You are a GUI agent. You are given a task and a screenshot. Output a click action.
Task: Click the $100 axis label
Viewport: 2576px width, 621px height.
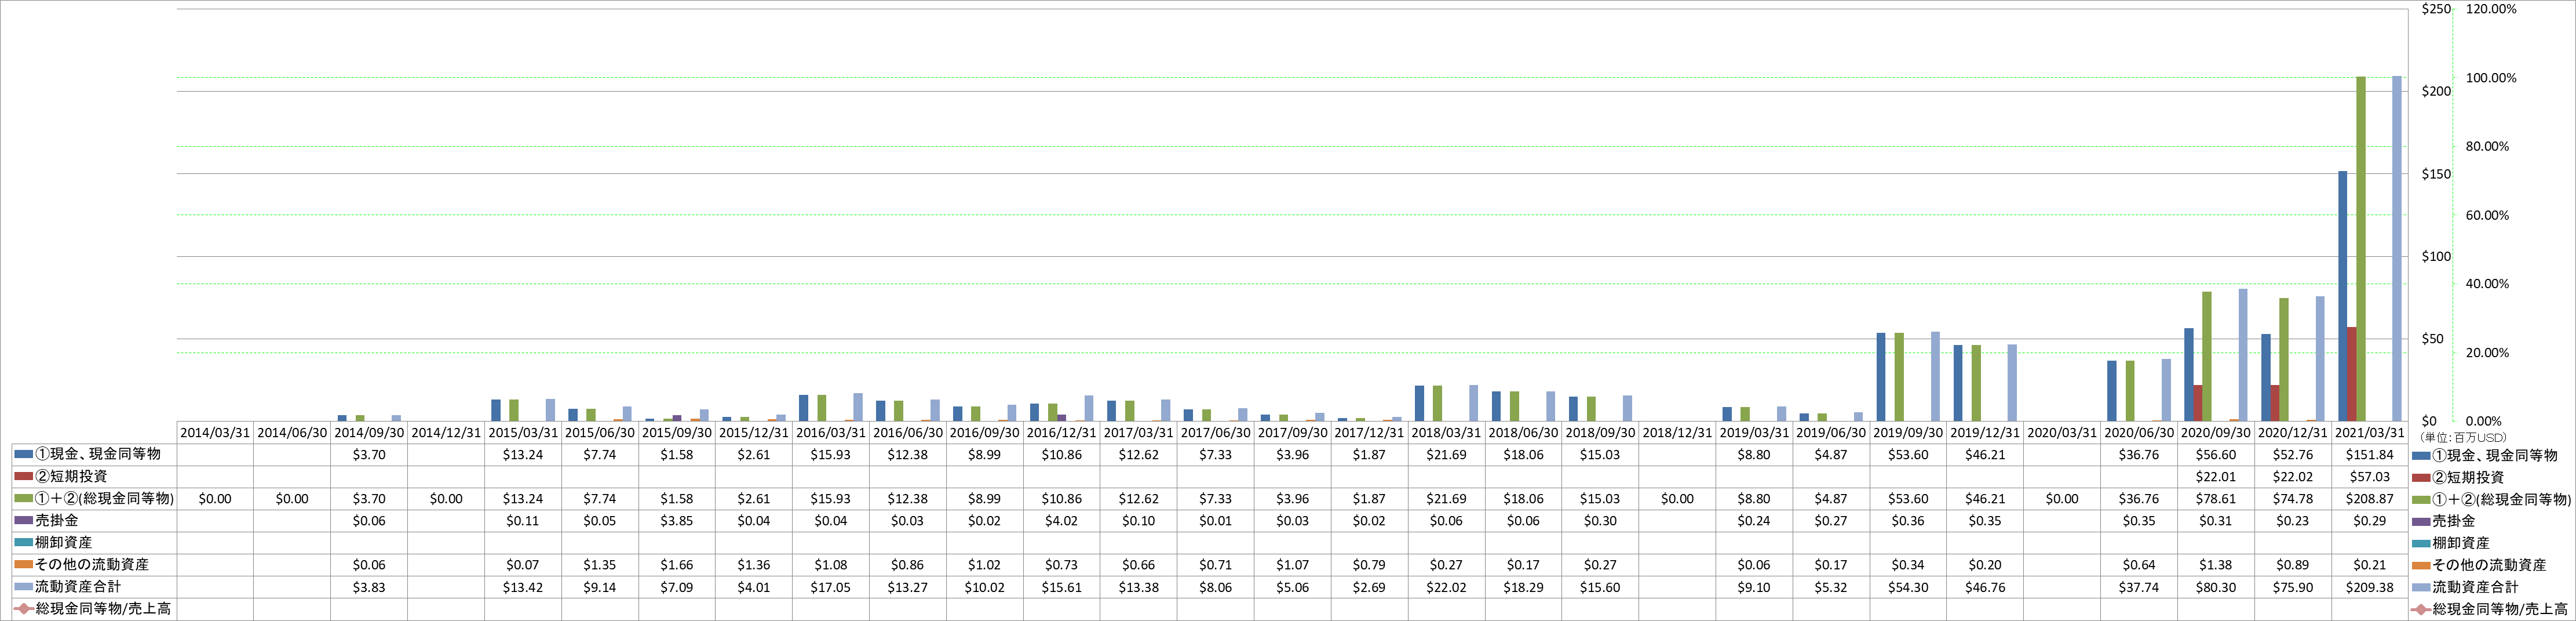(2436, 256)
